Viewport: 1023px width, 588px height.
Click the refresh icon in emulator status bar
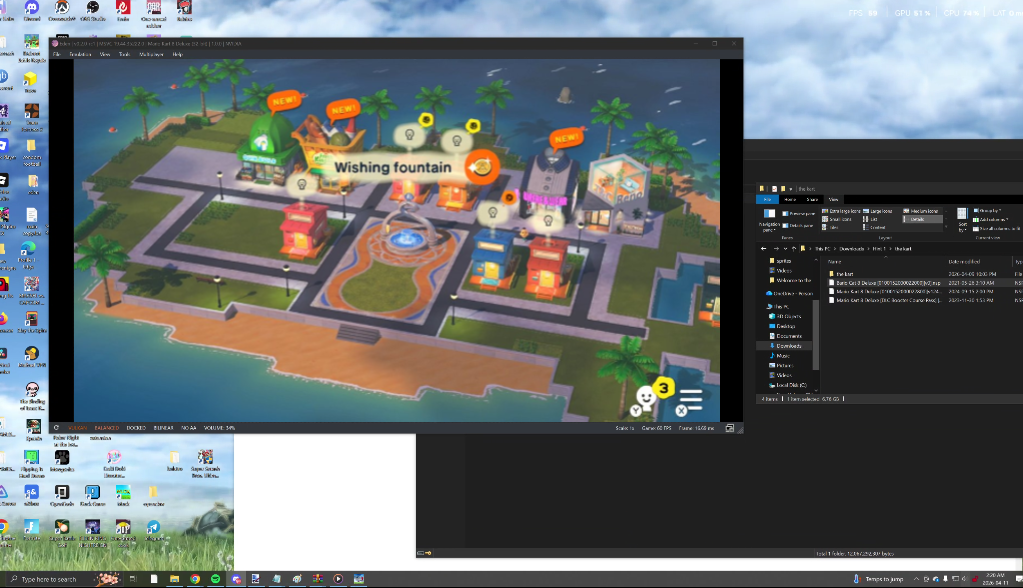(56, 428)
